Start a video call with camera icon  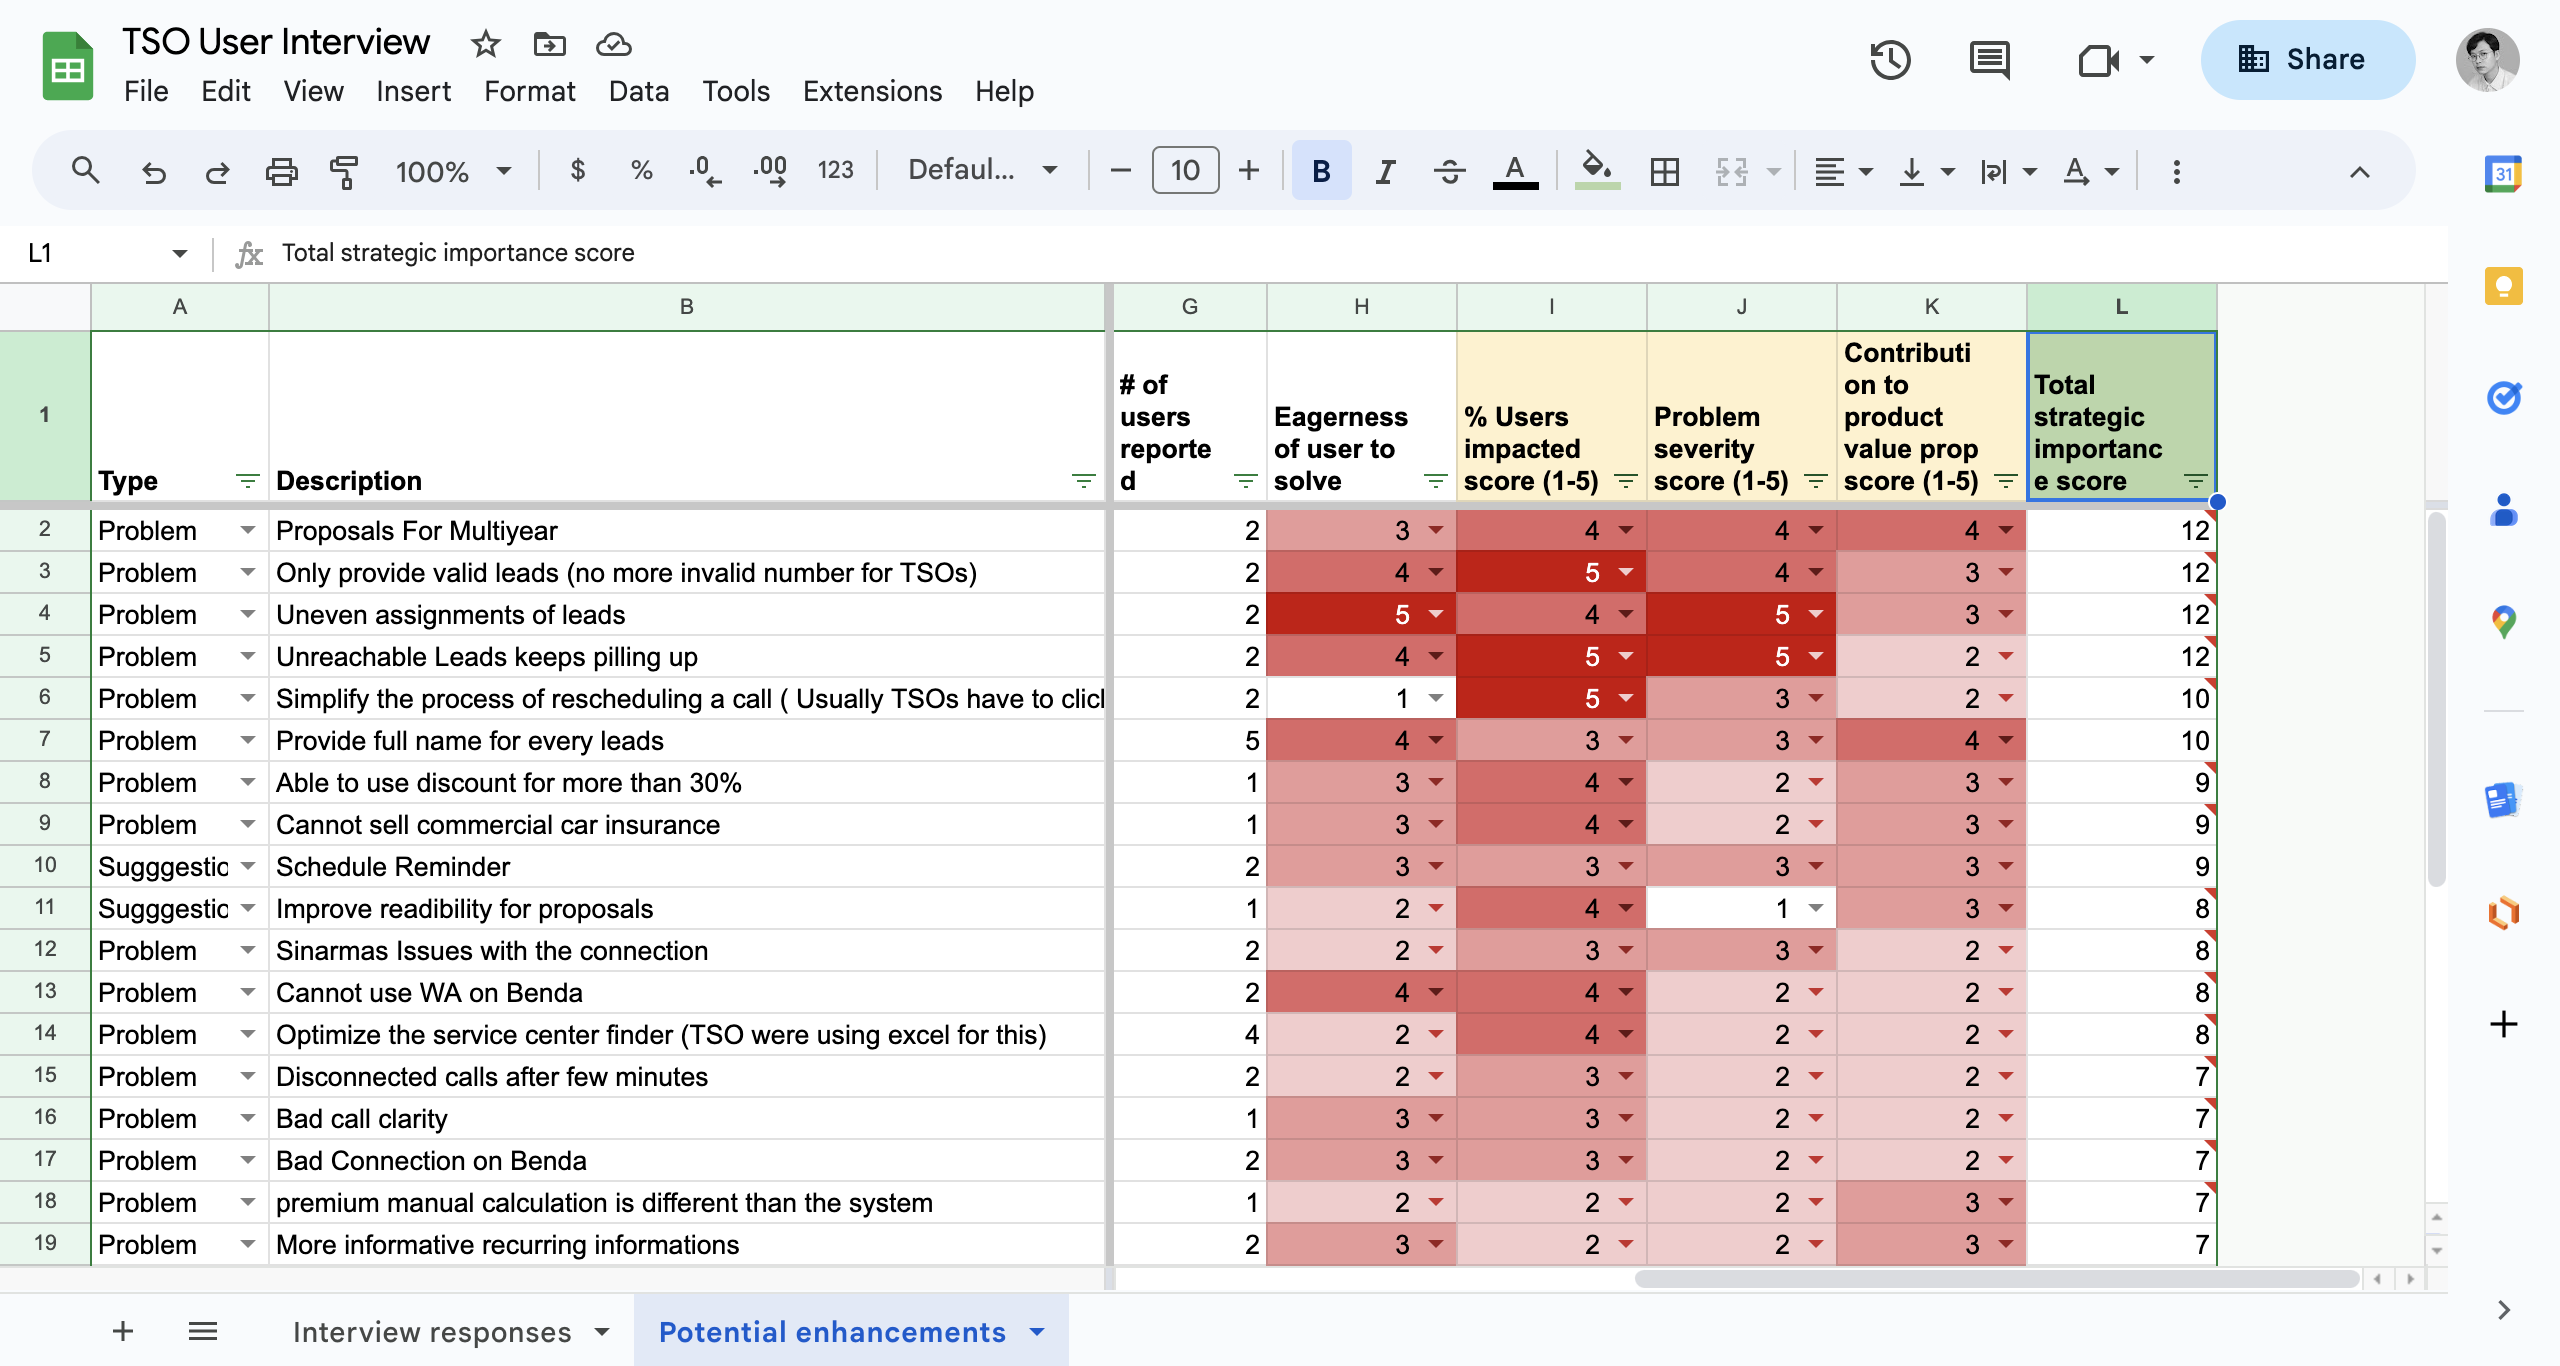2100,60
